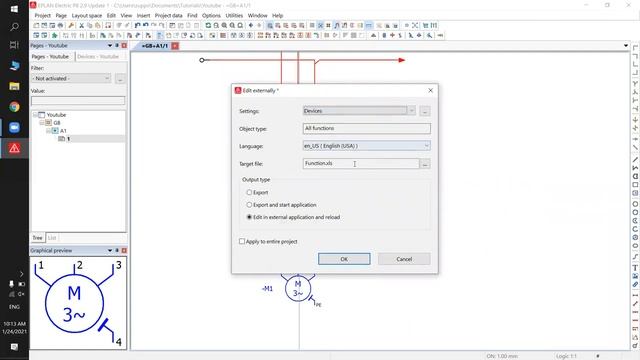Click the green star icon in second toolbar
The width and height of the screenshot is (640, 360).
pos(54,36)
